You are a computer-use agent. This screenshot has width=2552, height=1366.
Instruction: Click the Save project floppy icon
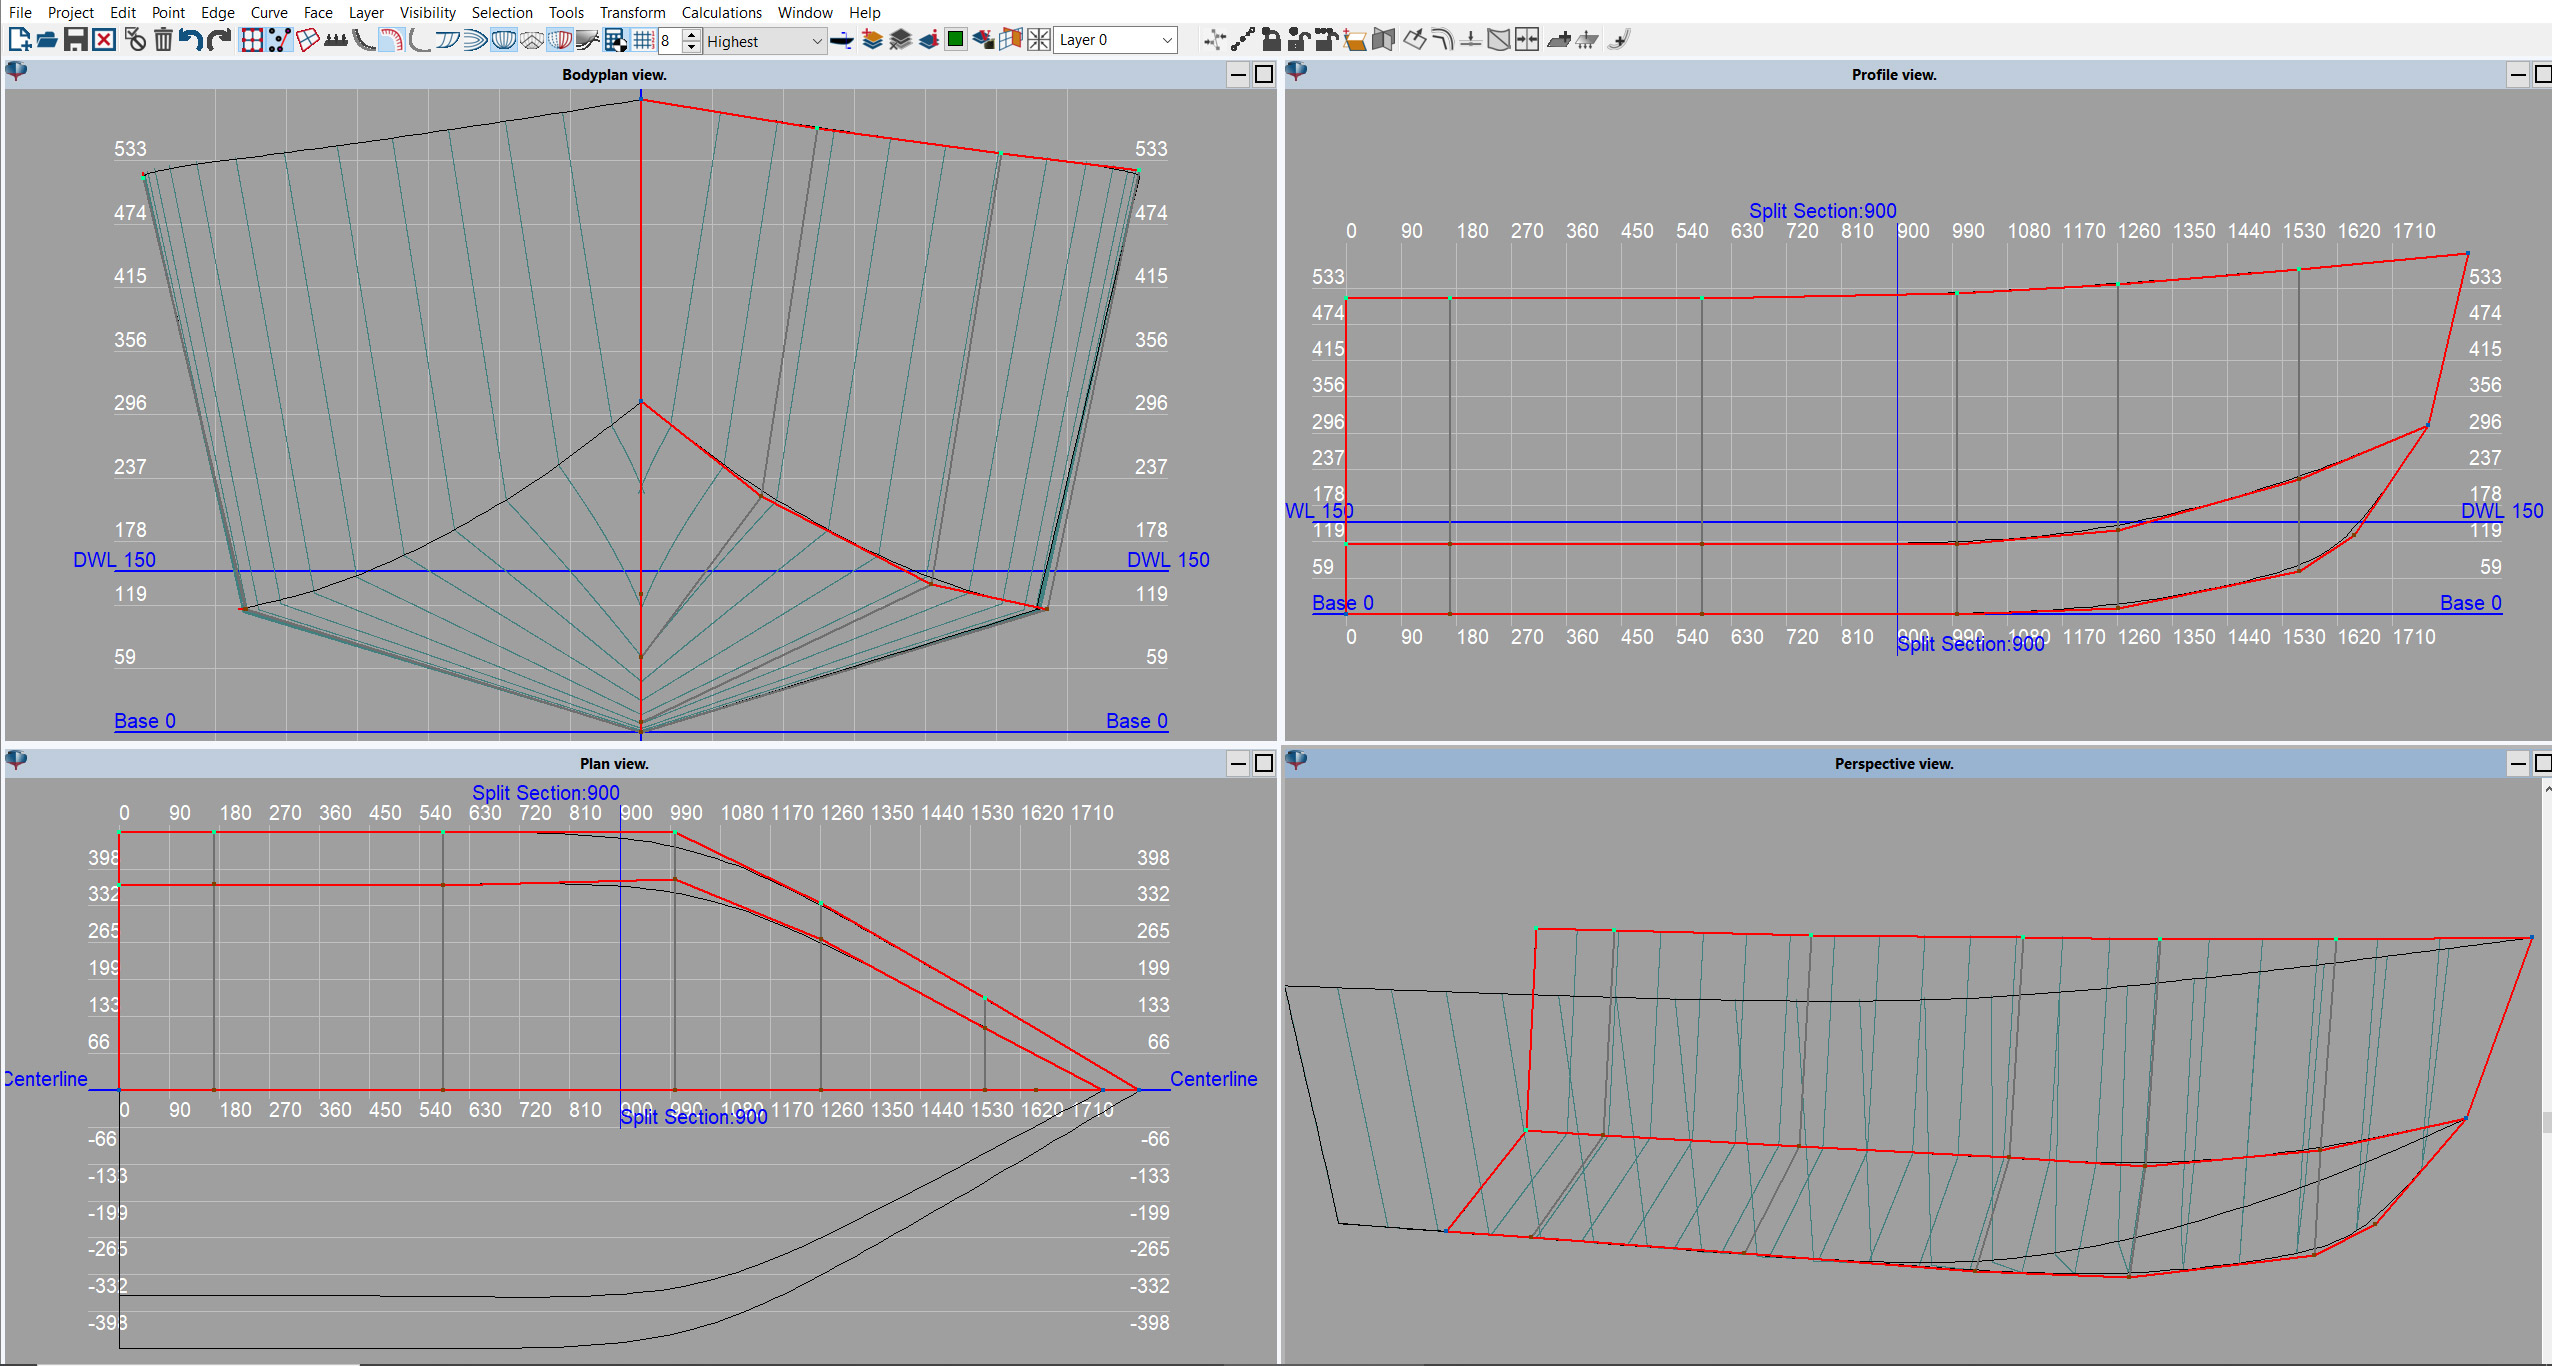pos(75,40)
